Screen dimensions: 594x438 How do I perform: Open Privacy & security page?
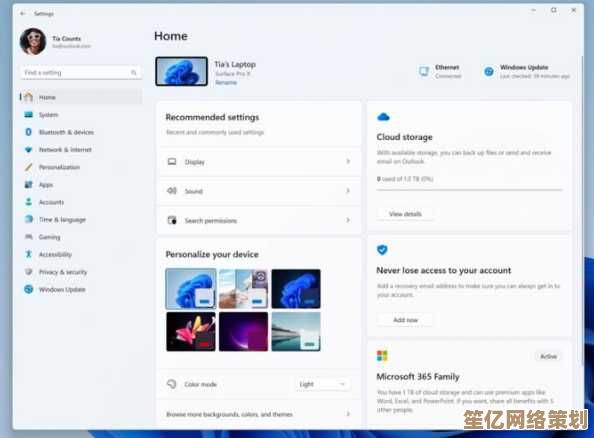81,272
